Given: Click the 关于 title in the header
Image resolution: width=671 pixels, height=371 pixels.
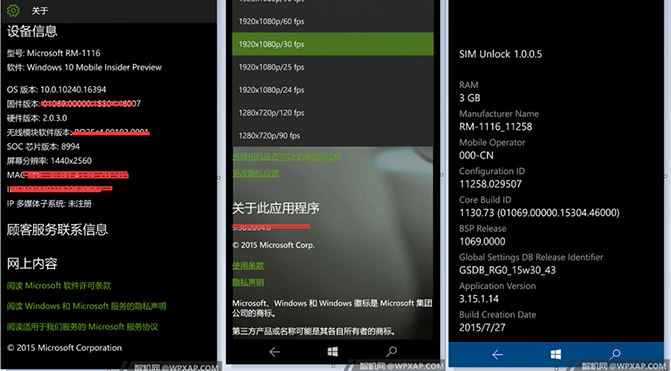Looking at the screenshot, I should [39, 11].
